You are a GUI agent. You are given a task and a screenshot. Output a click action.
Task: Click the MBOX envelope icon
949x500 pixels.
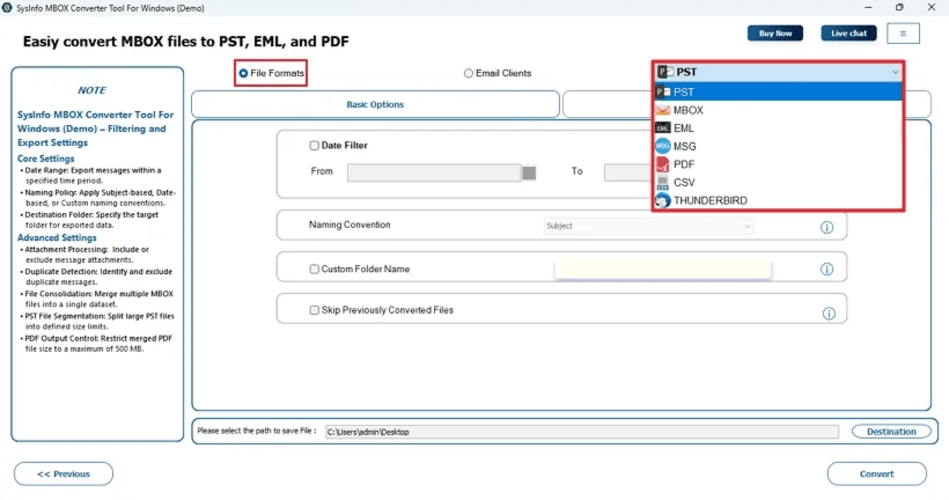[663, 110]
